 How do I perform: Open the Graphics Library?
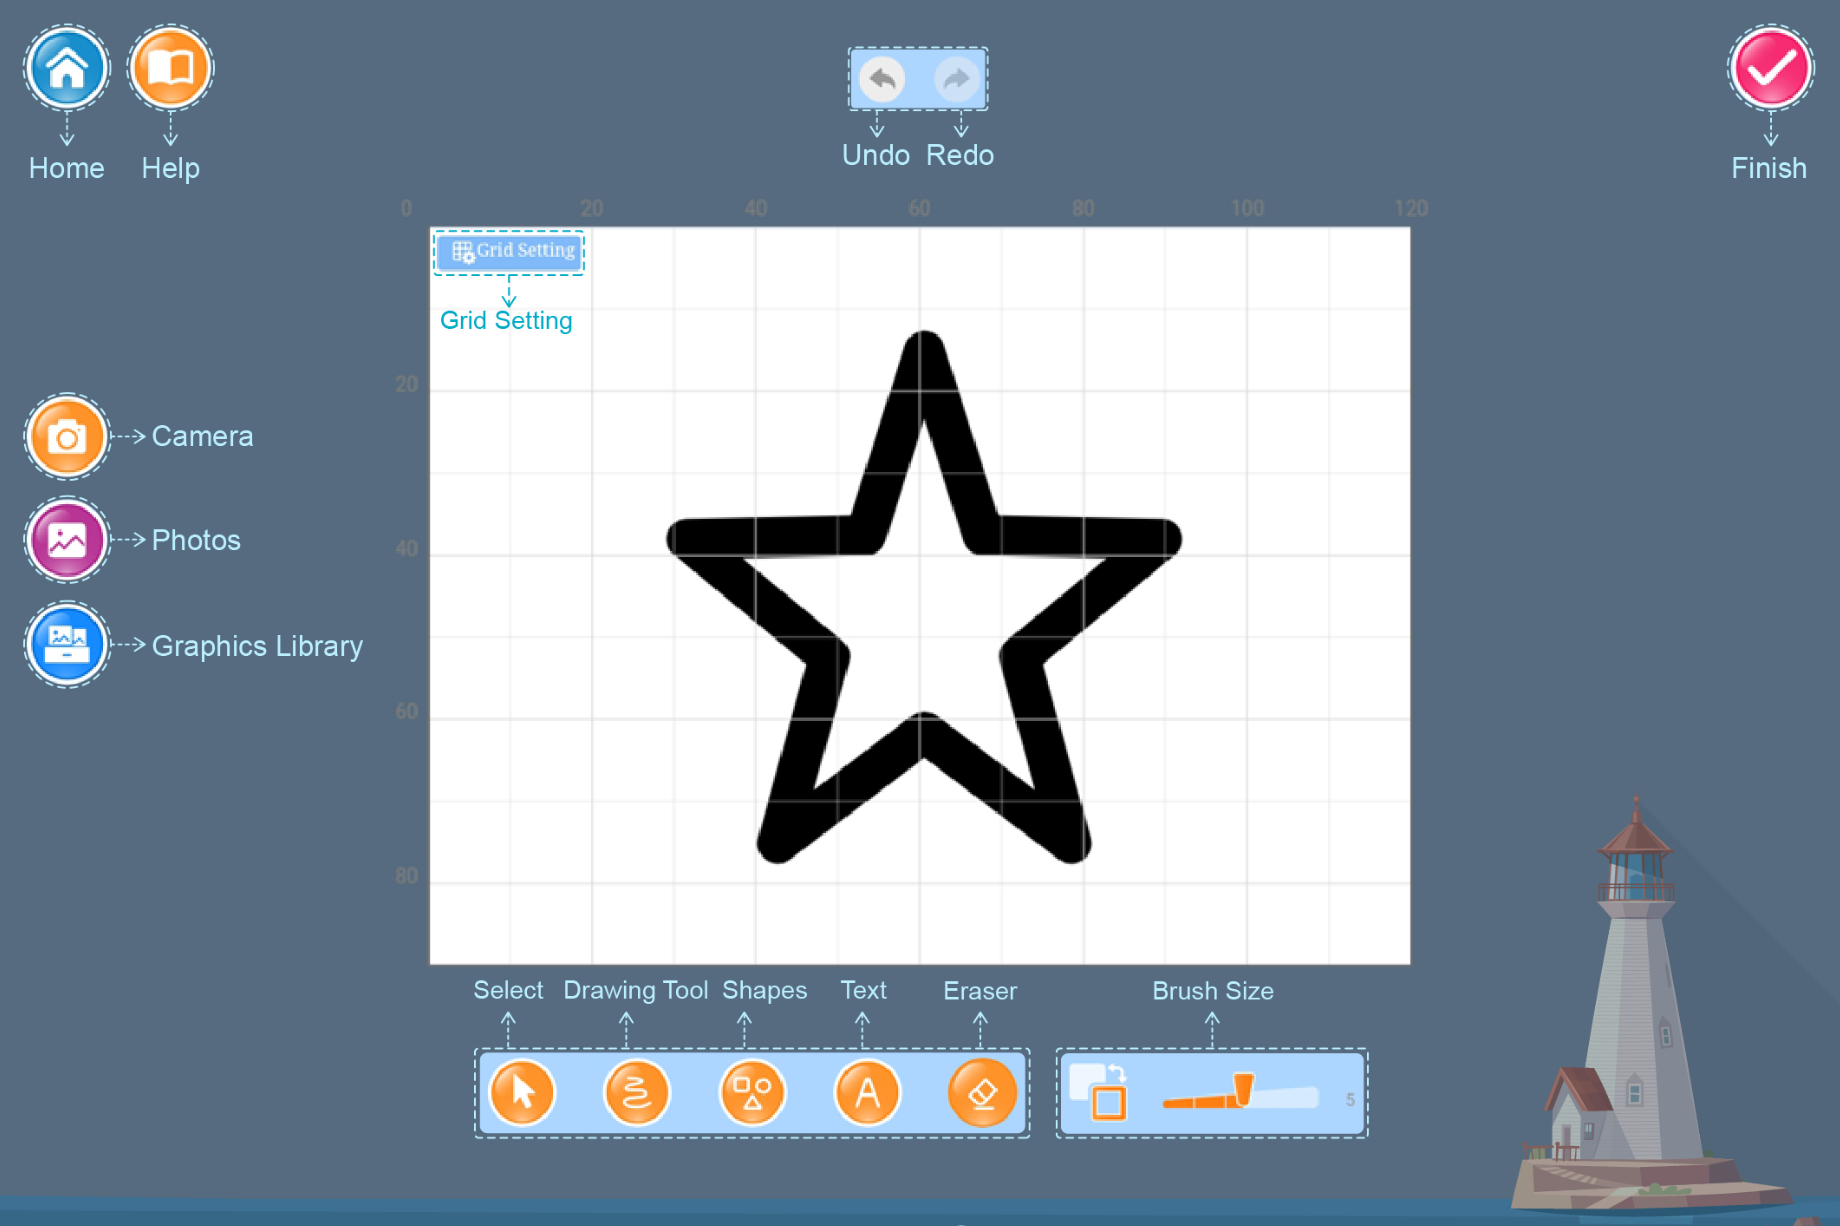(x=67, y=645)
